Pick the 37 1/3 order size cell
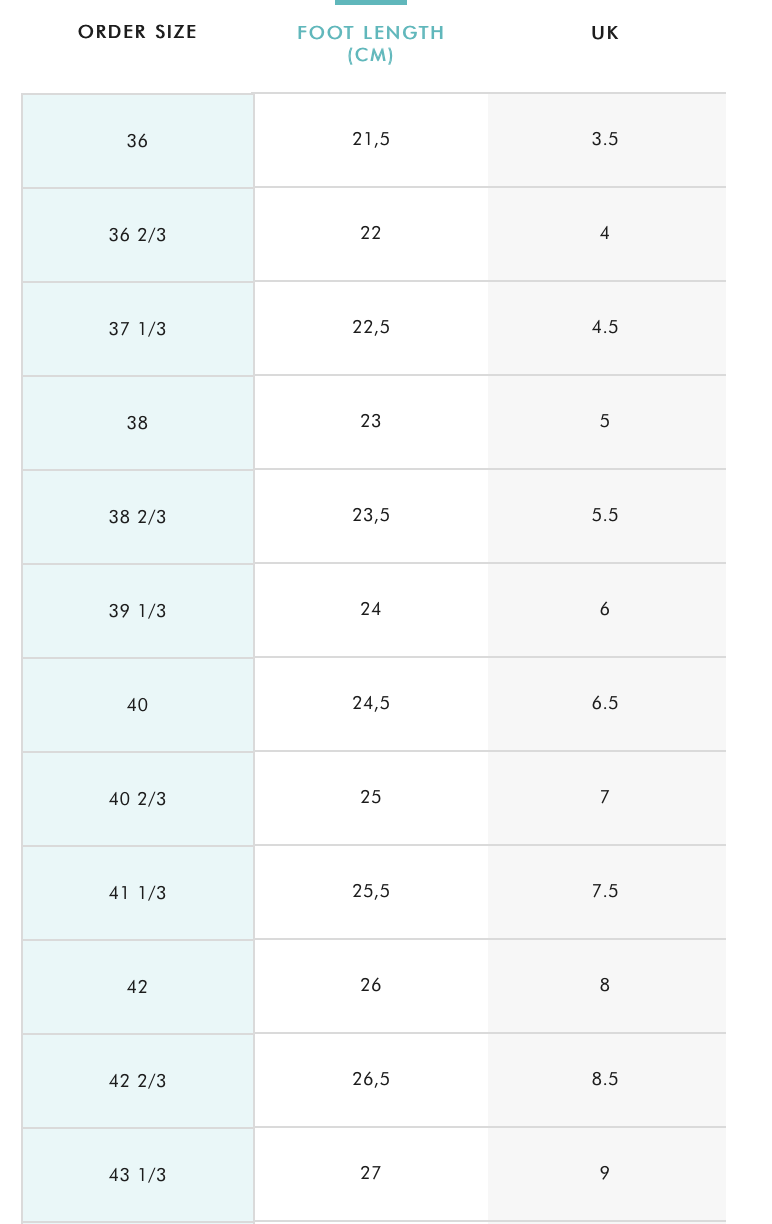The height and width of the screenshot is (1224, 772). pyautogui.click(x=138, y=329)
